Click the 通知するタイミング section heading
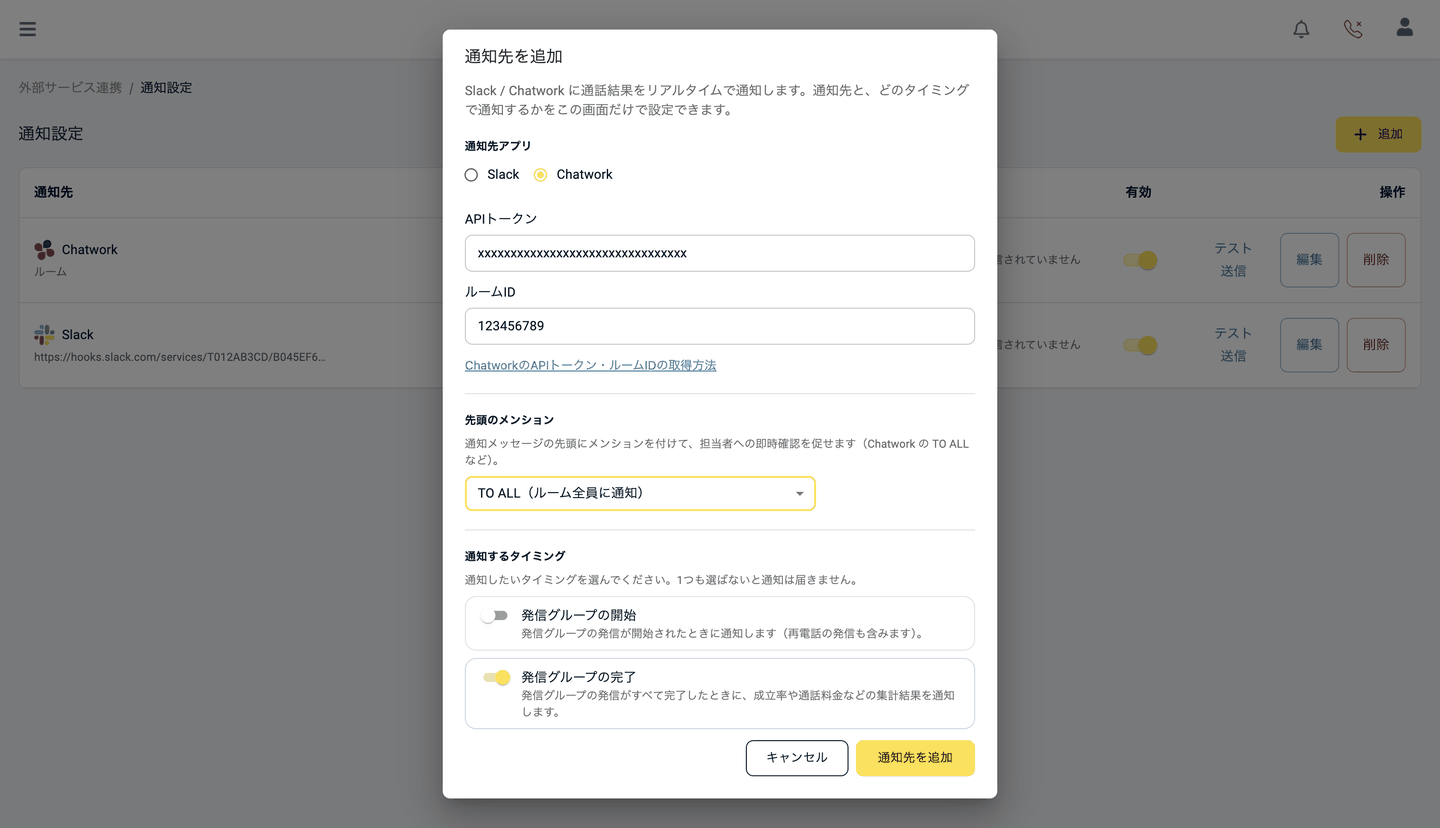 tap(515, 556)
